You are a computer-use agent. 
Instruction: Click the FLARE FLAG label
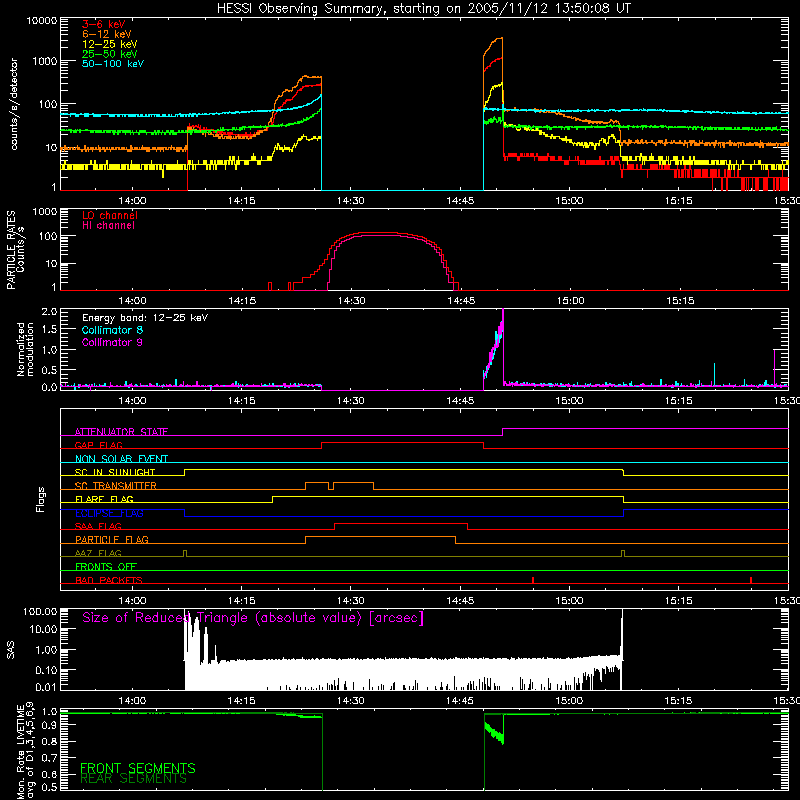(104, 499)
